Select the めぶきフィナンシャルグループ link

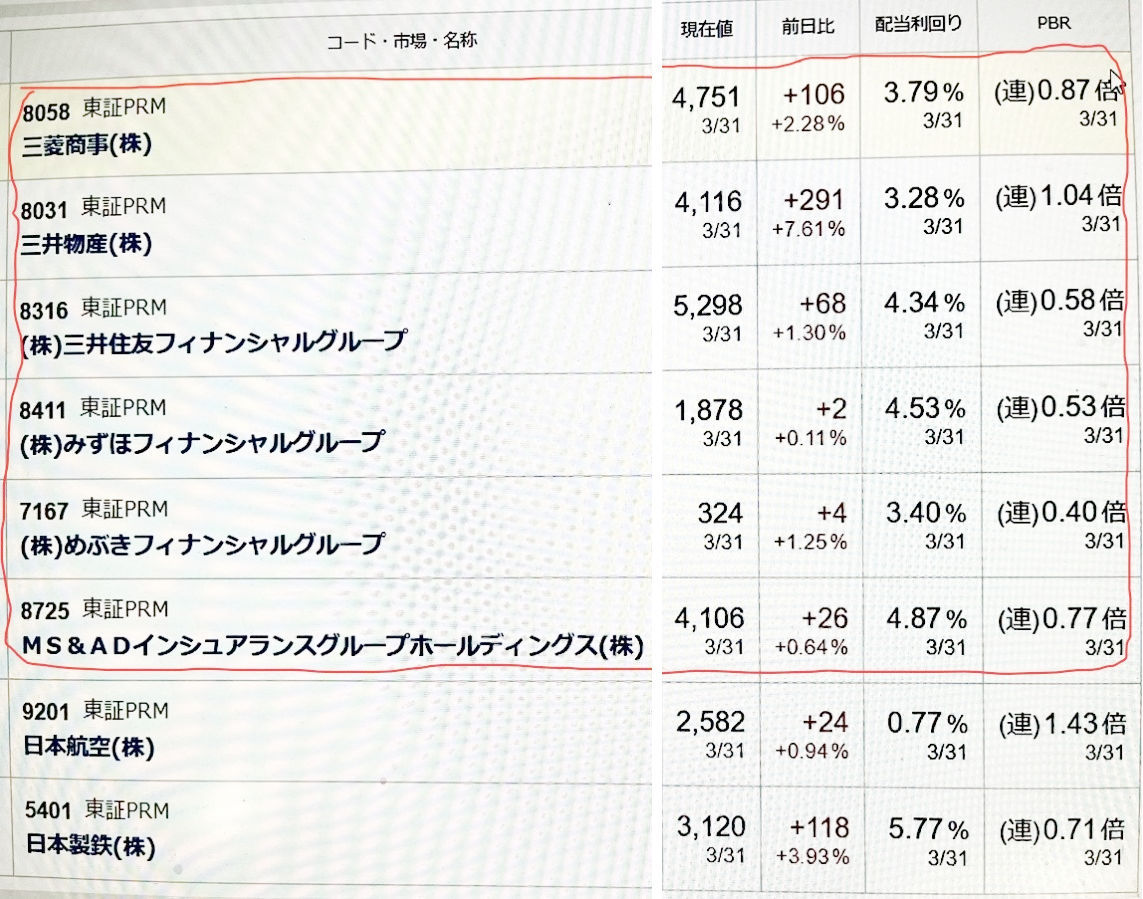click(202, 544)
